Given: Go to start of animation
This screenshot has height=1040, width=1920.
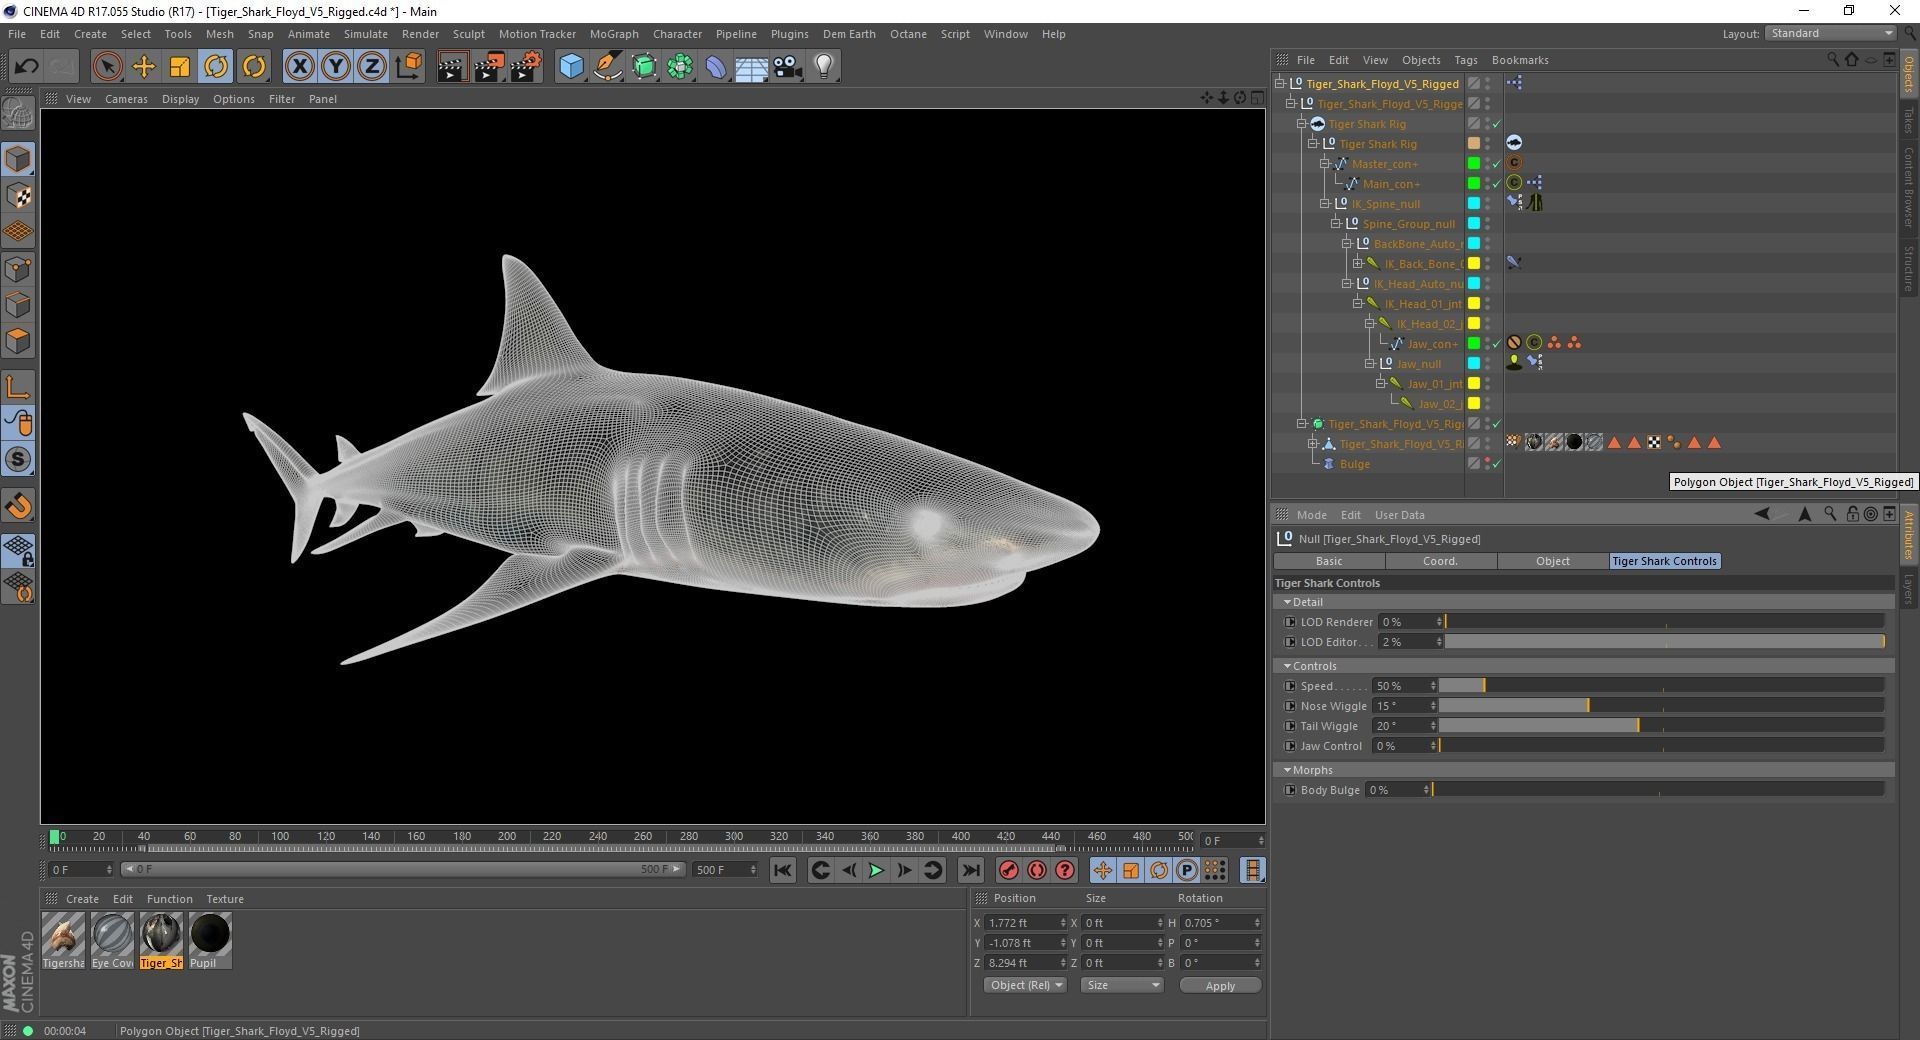Looking at the screenshot, I should coord(782,870).
